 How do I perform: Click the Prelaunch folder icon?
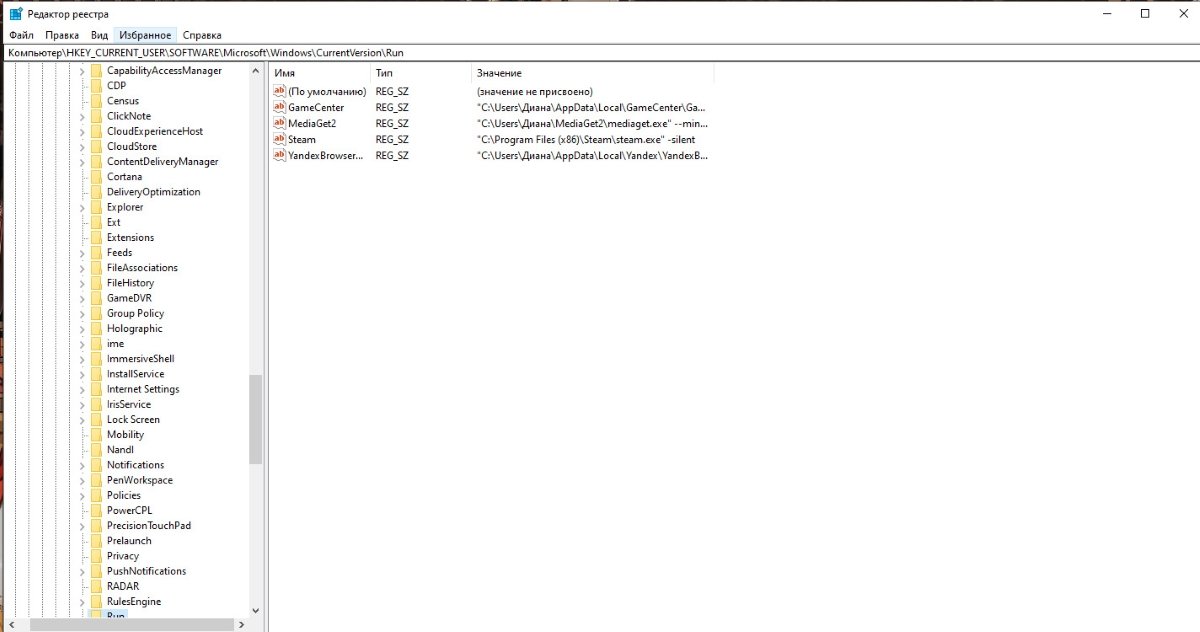[x=96, y=541]
